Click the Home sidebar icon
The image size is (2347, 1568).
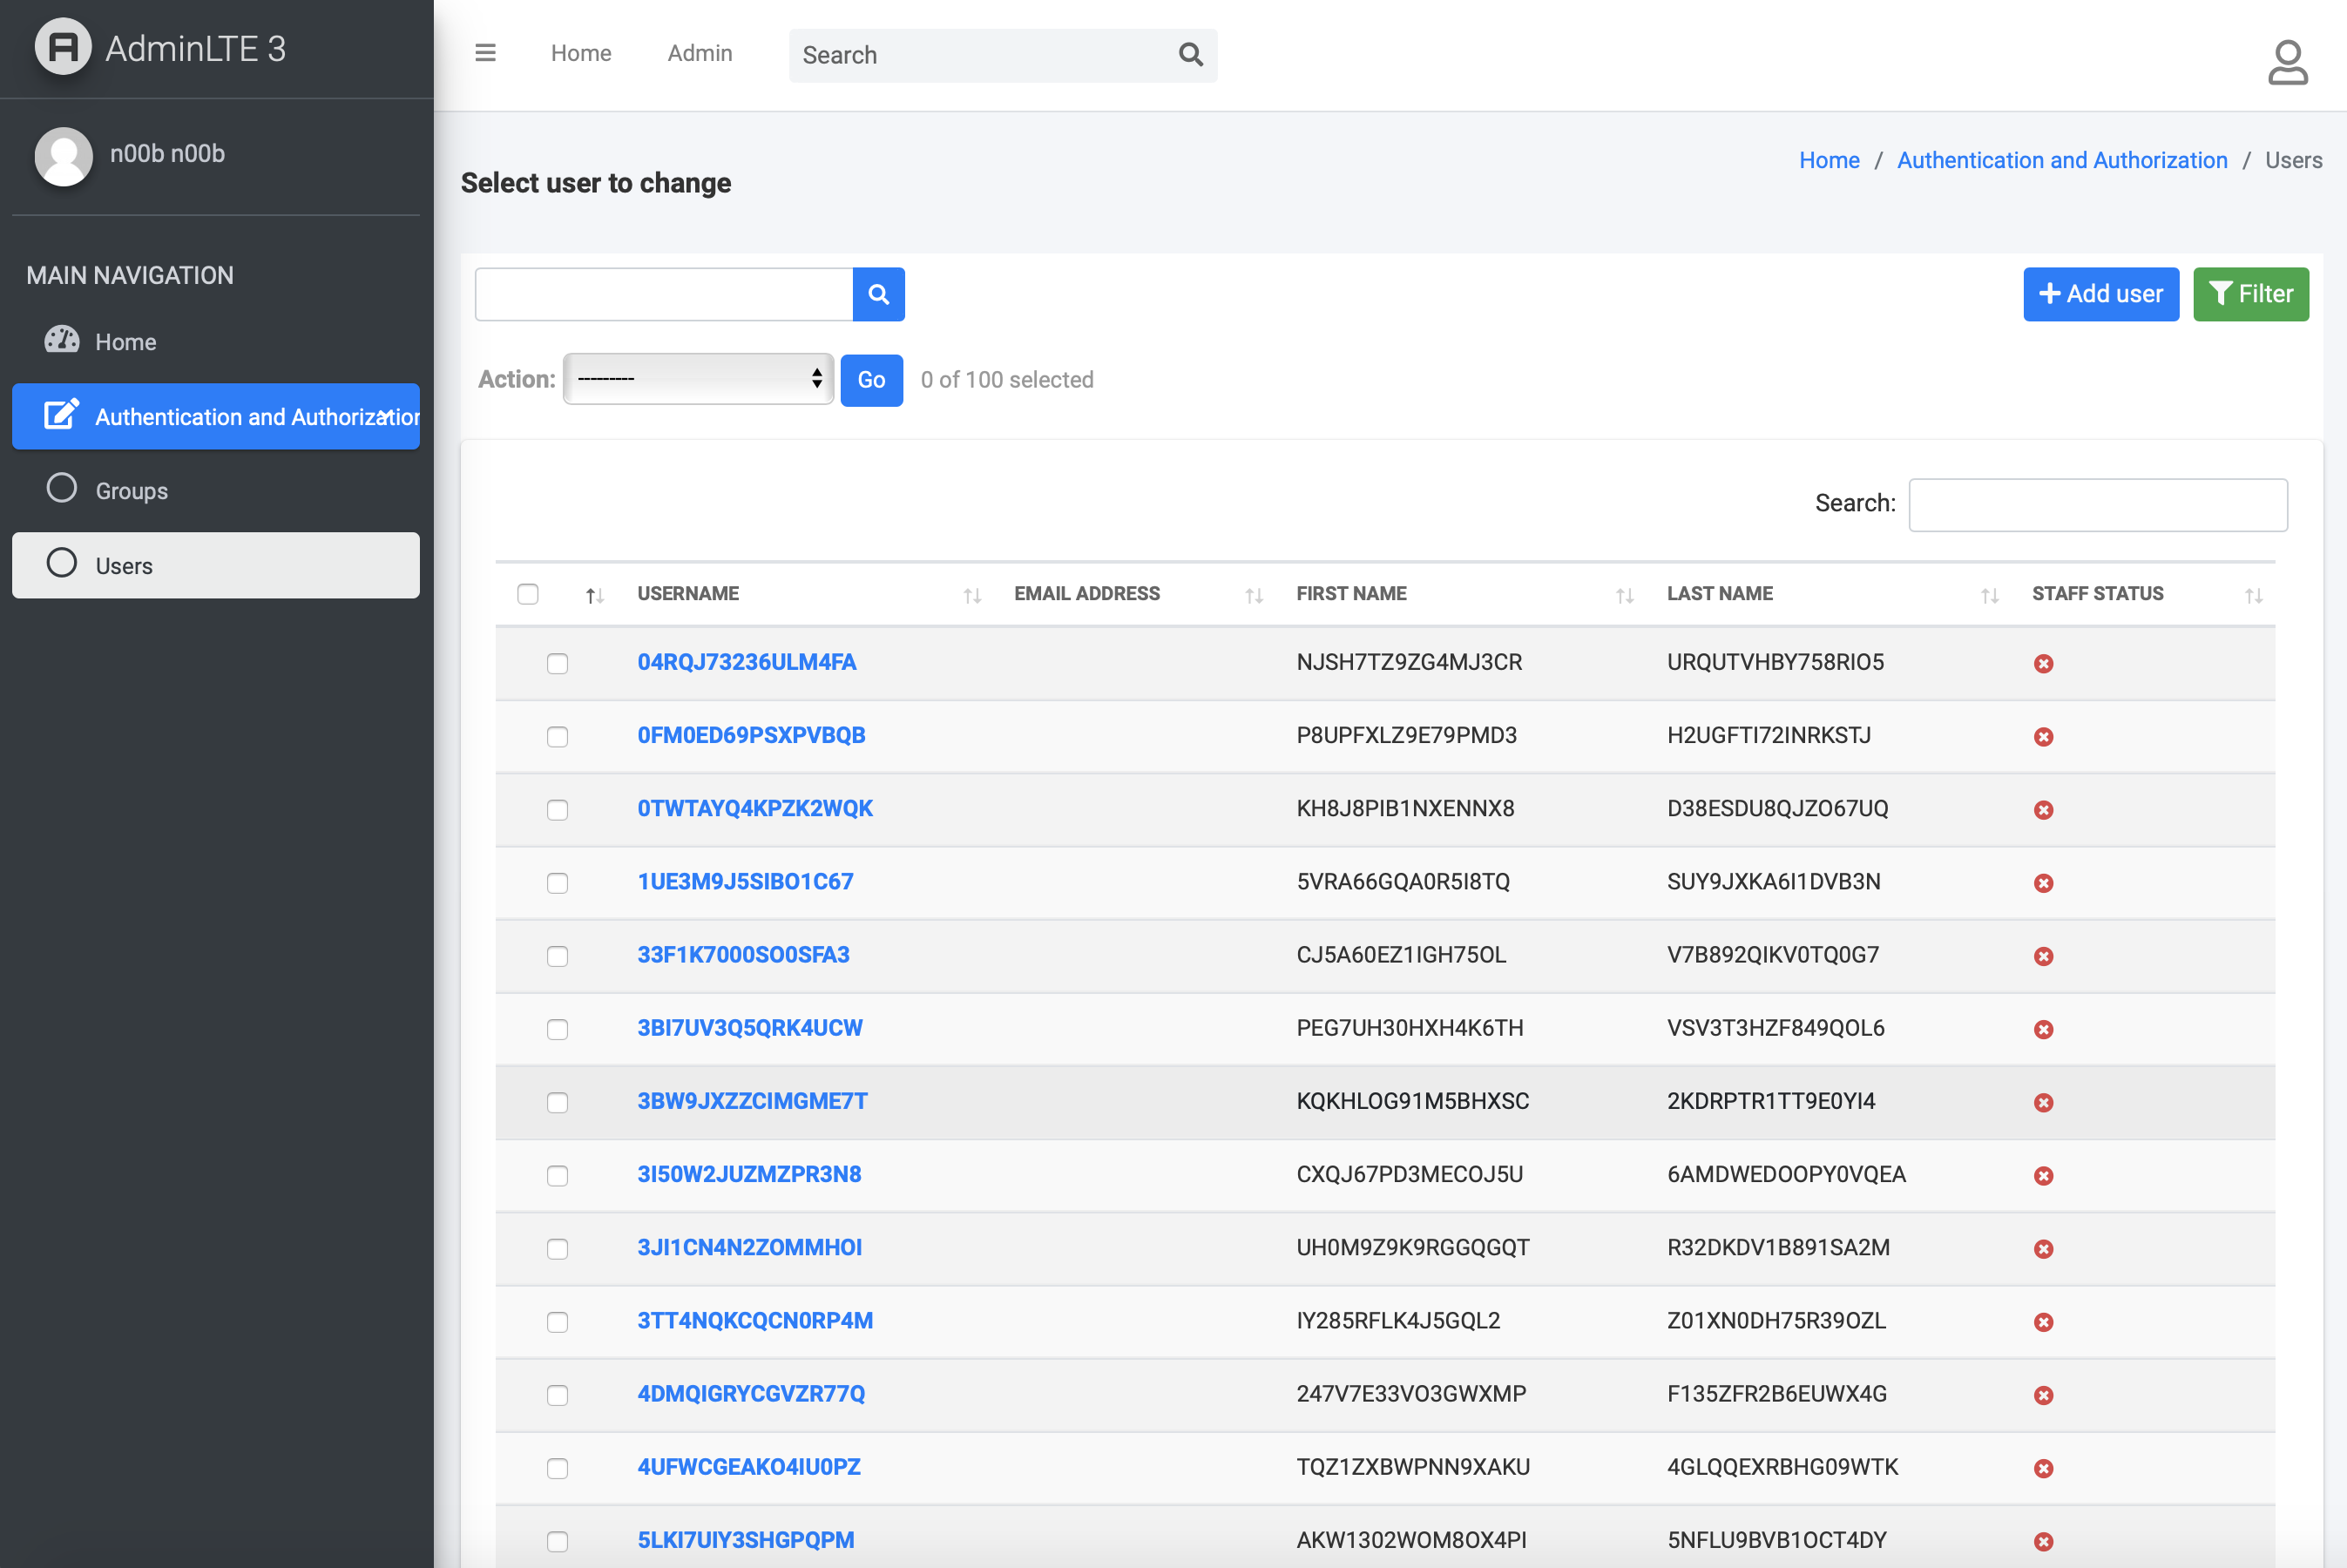(61, 341)
